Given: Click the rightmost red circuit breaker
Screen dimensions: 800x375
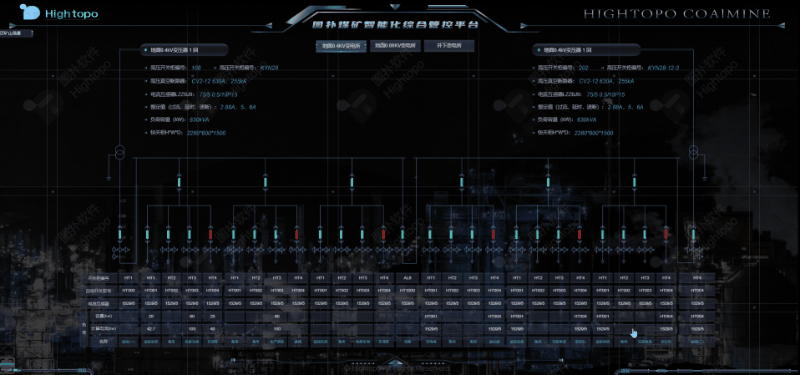Looking at the screenshot, I should 666,234.
